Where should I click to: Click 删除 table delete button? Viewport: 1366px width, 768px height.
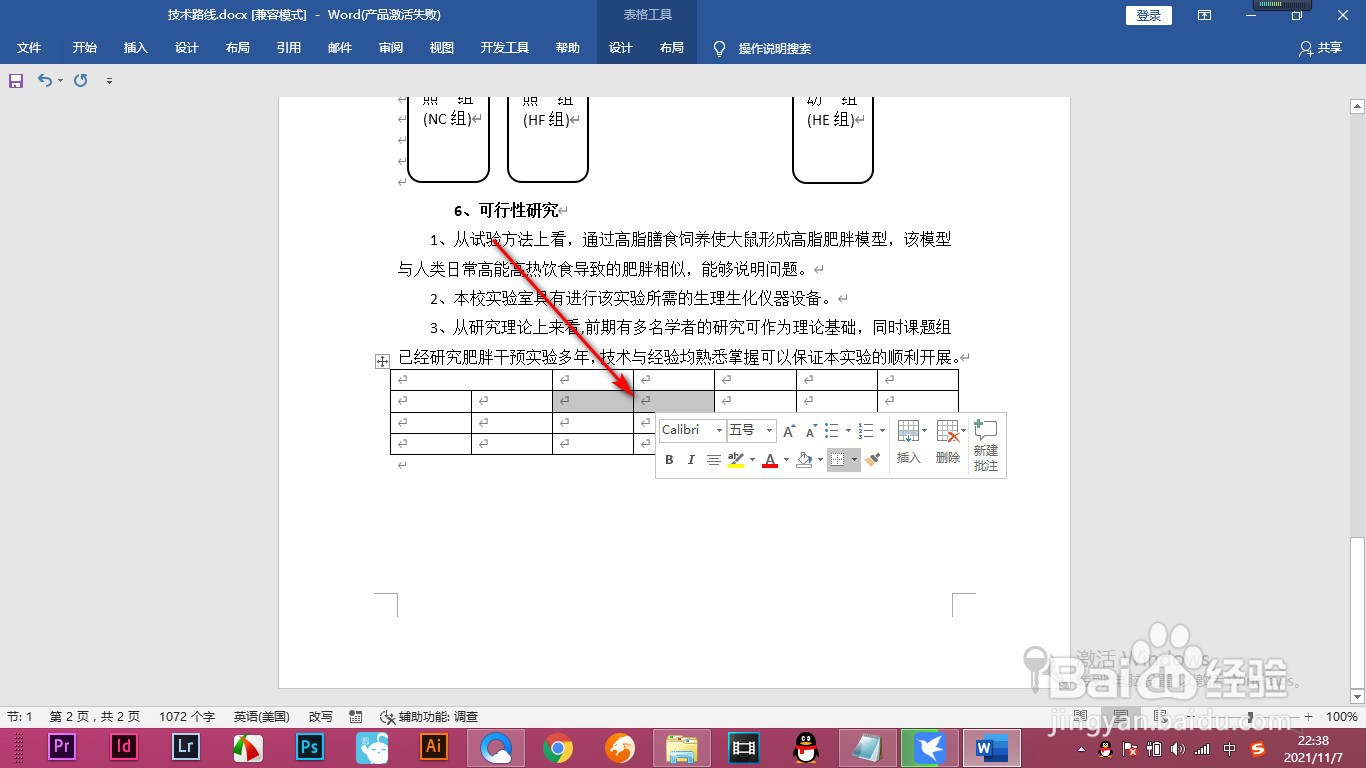click(x=948, y=442)
